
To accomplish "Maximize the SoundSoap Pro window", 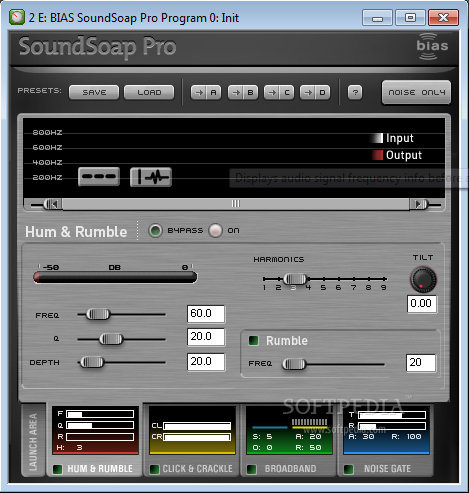I will click(410, 17).
